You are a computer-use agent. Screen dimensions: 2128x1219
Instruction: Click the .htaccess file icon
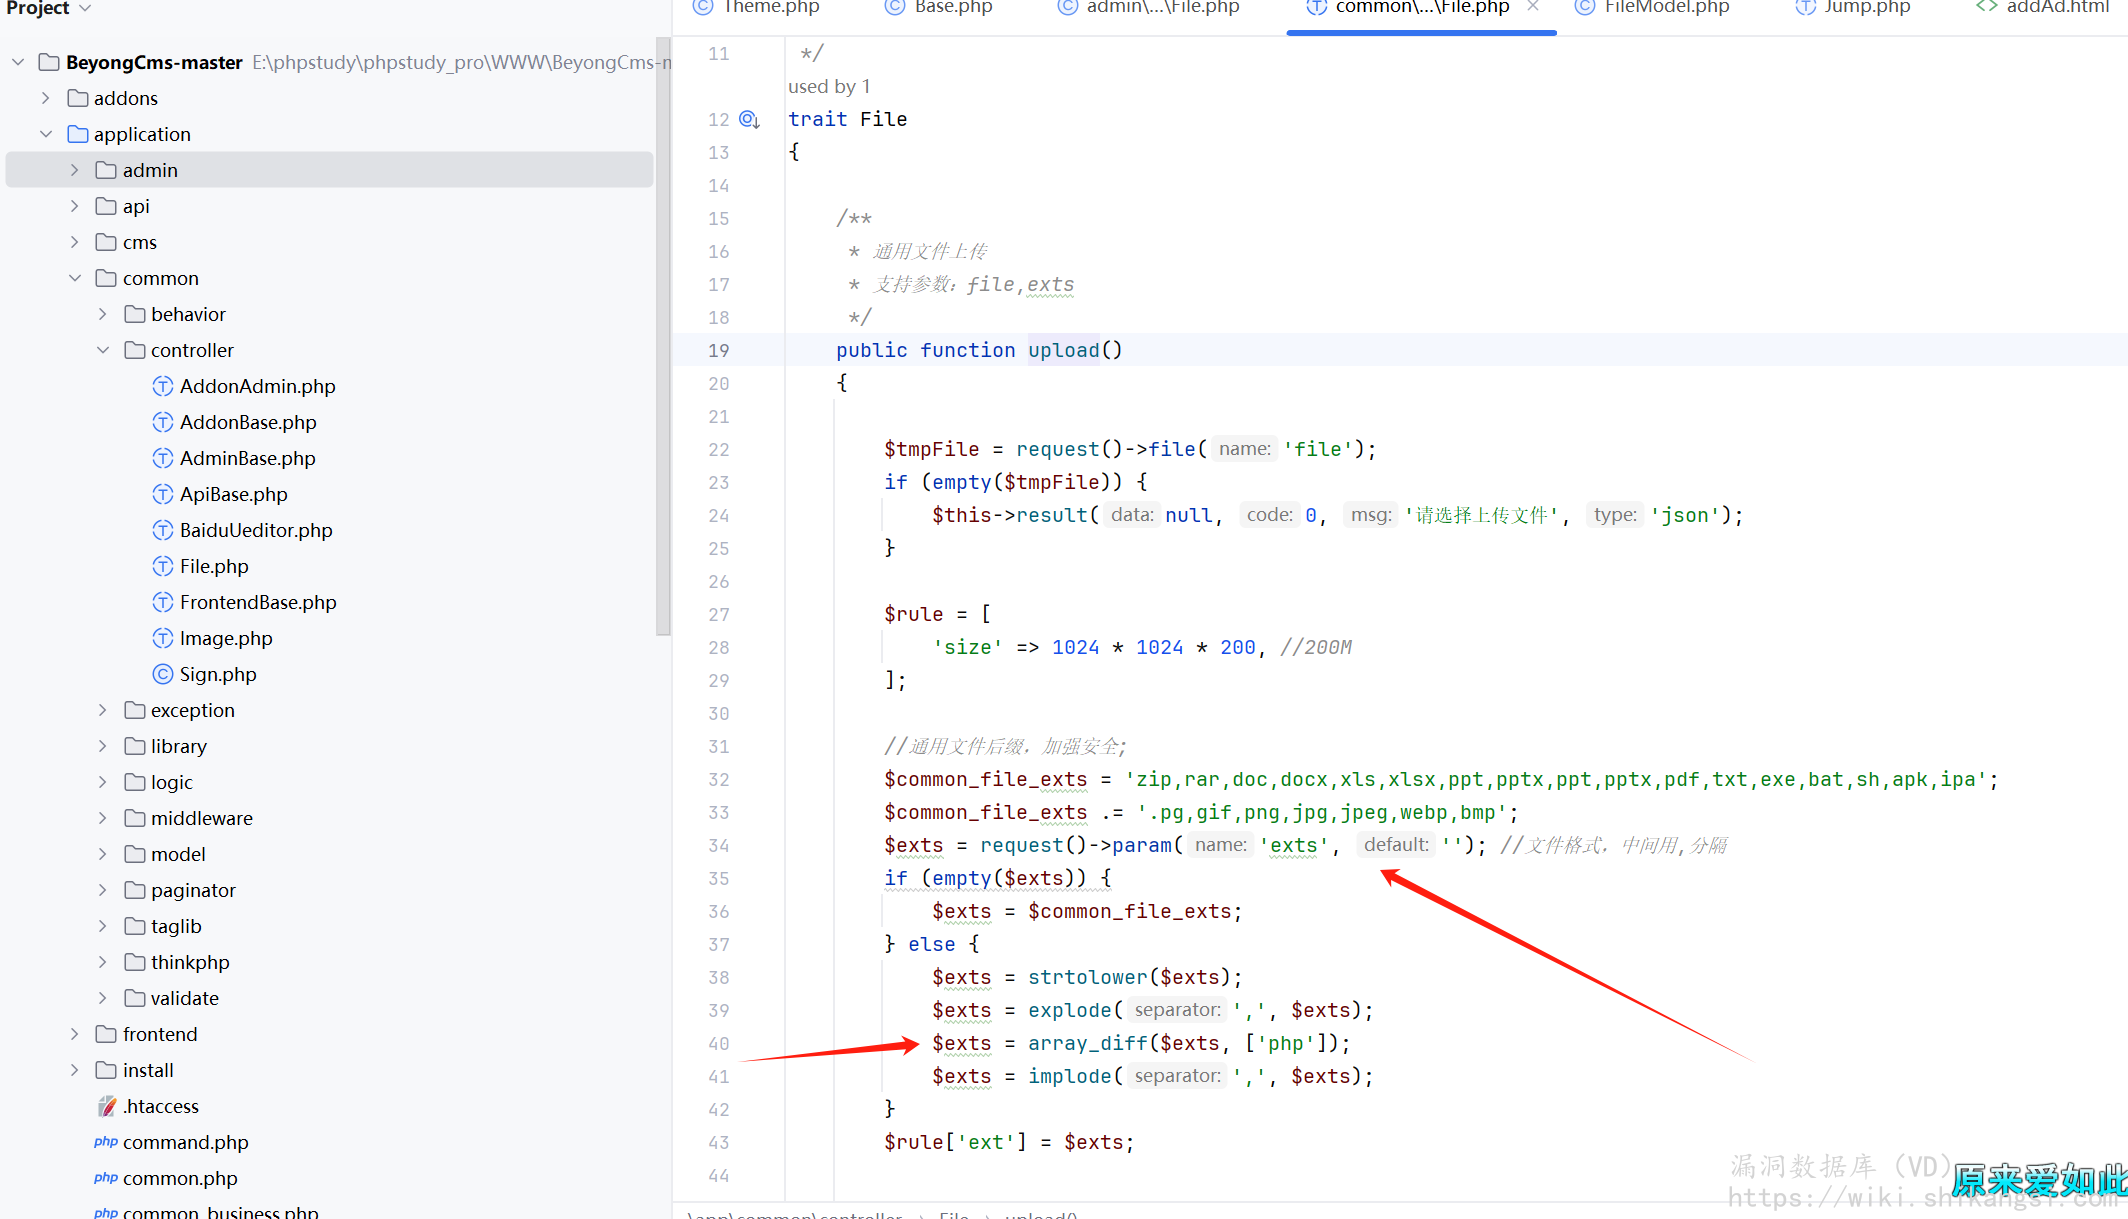point(107,1106)
